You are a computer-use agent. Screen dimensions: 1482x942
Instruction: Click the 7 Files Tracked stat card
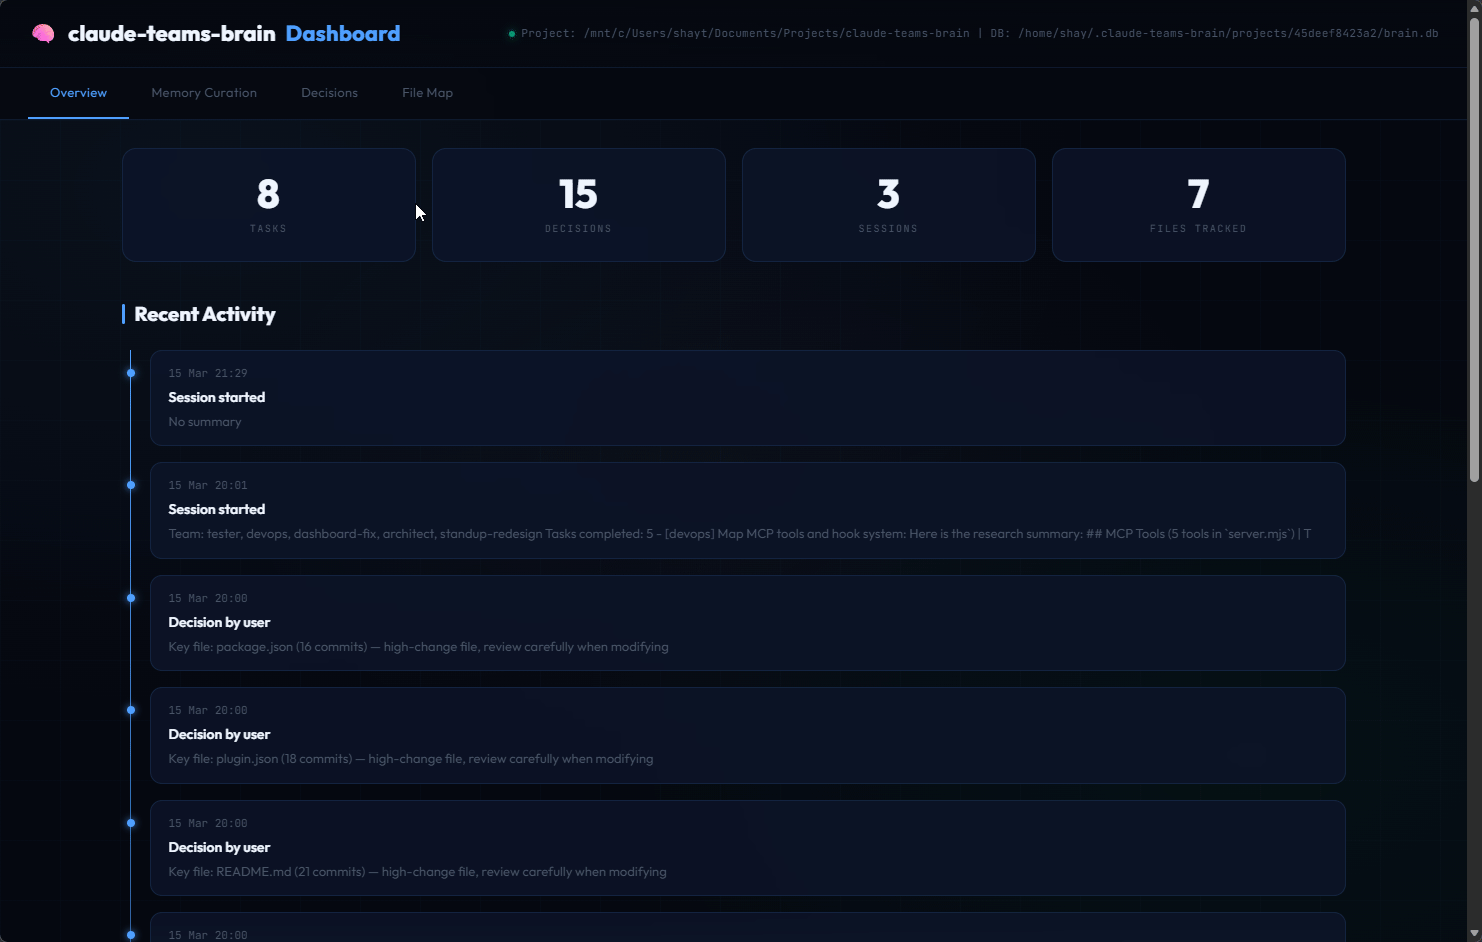1198,205
